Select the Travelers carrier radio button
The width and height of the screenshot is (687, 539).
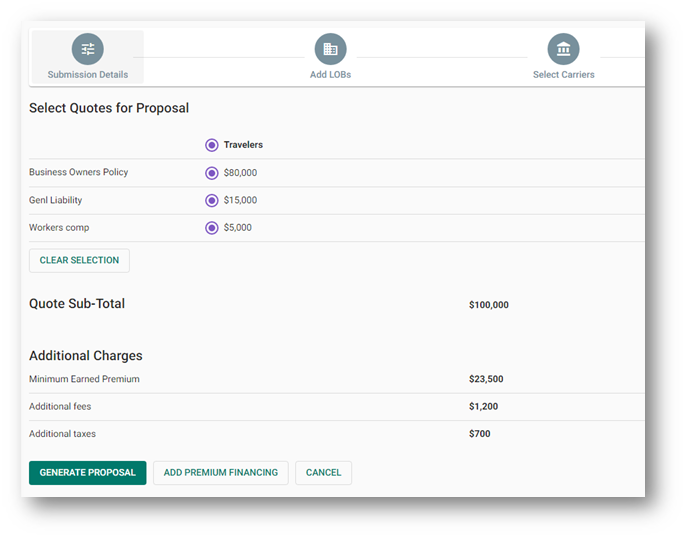[212, 145]
